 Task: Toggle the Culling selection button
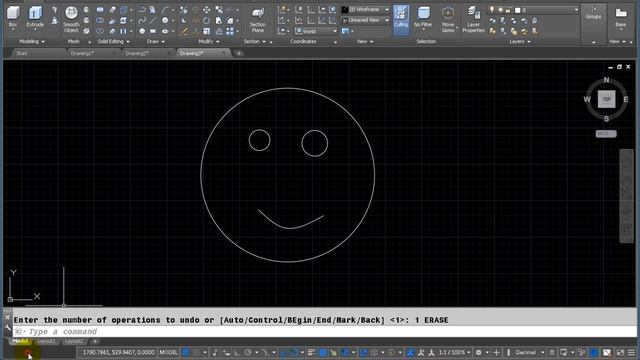point(401,20)
